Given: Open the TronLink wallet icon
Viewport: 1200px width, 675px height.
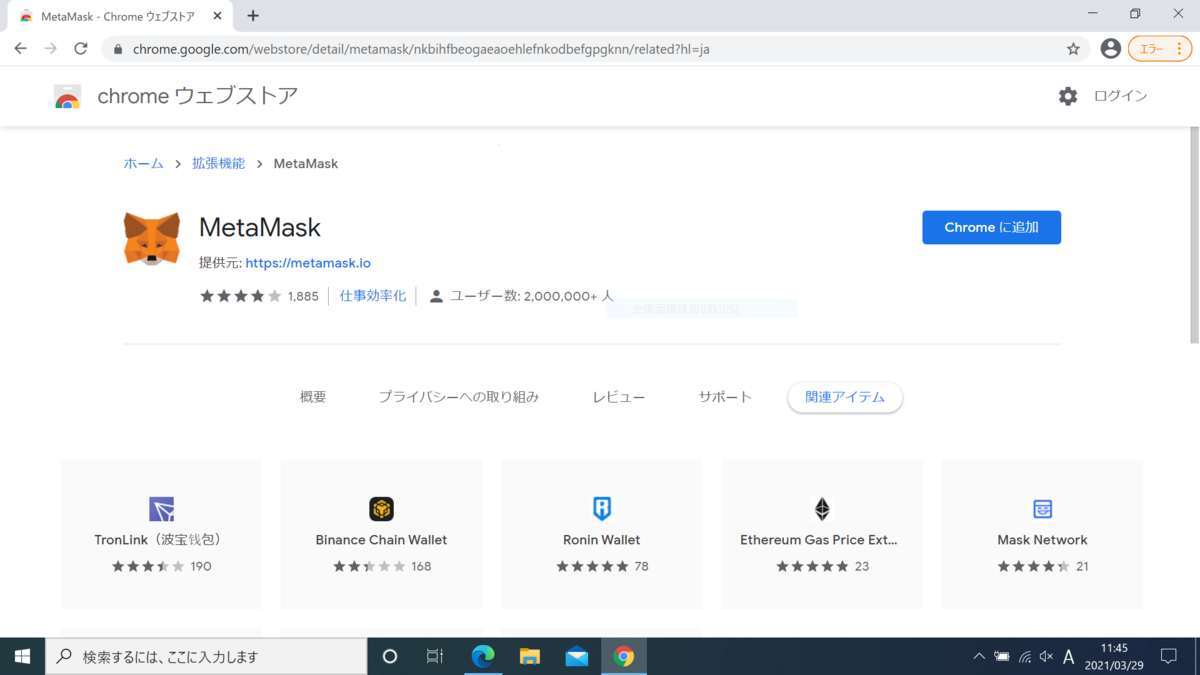Looking at the screenshot, I should (161, 509).
